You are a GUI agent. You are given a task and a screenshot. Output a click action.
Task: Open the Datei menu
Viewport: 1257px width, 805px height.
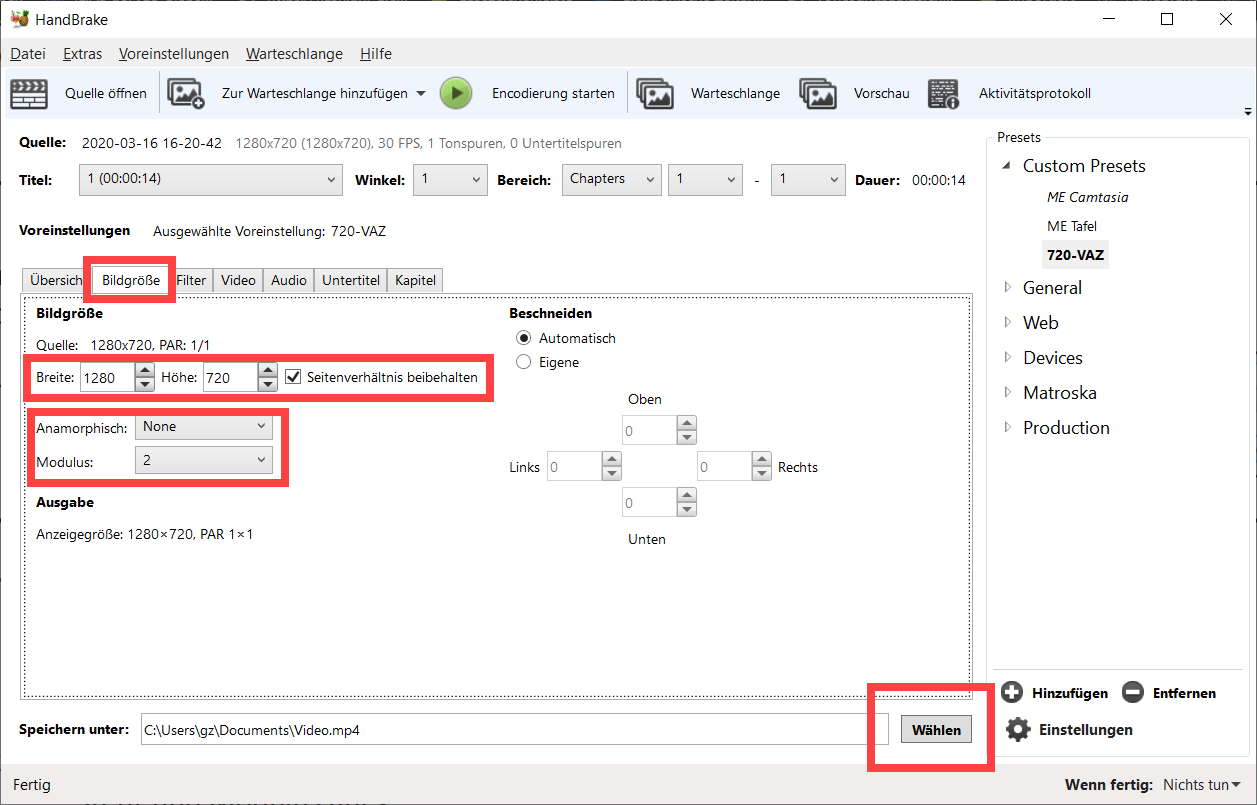tap(28, 54)
